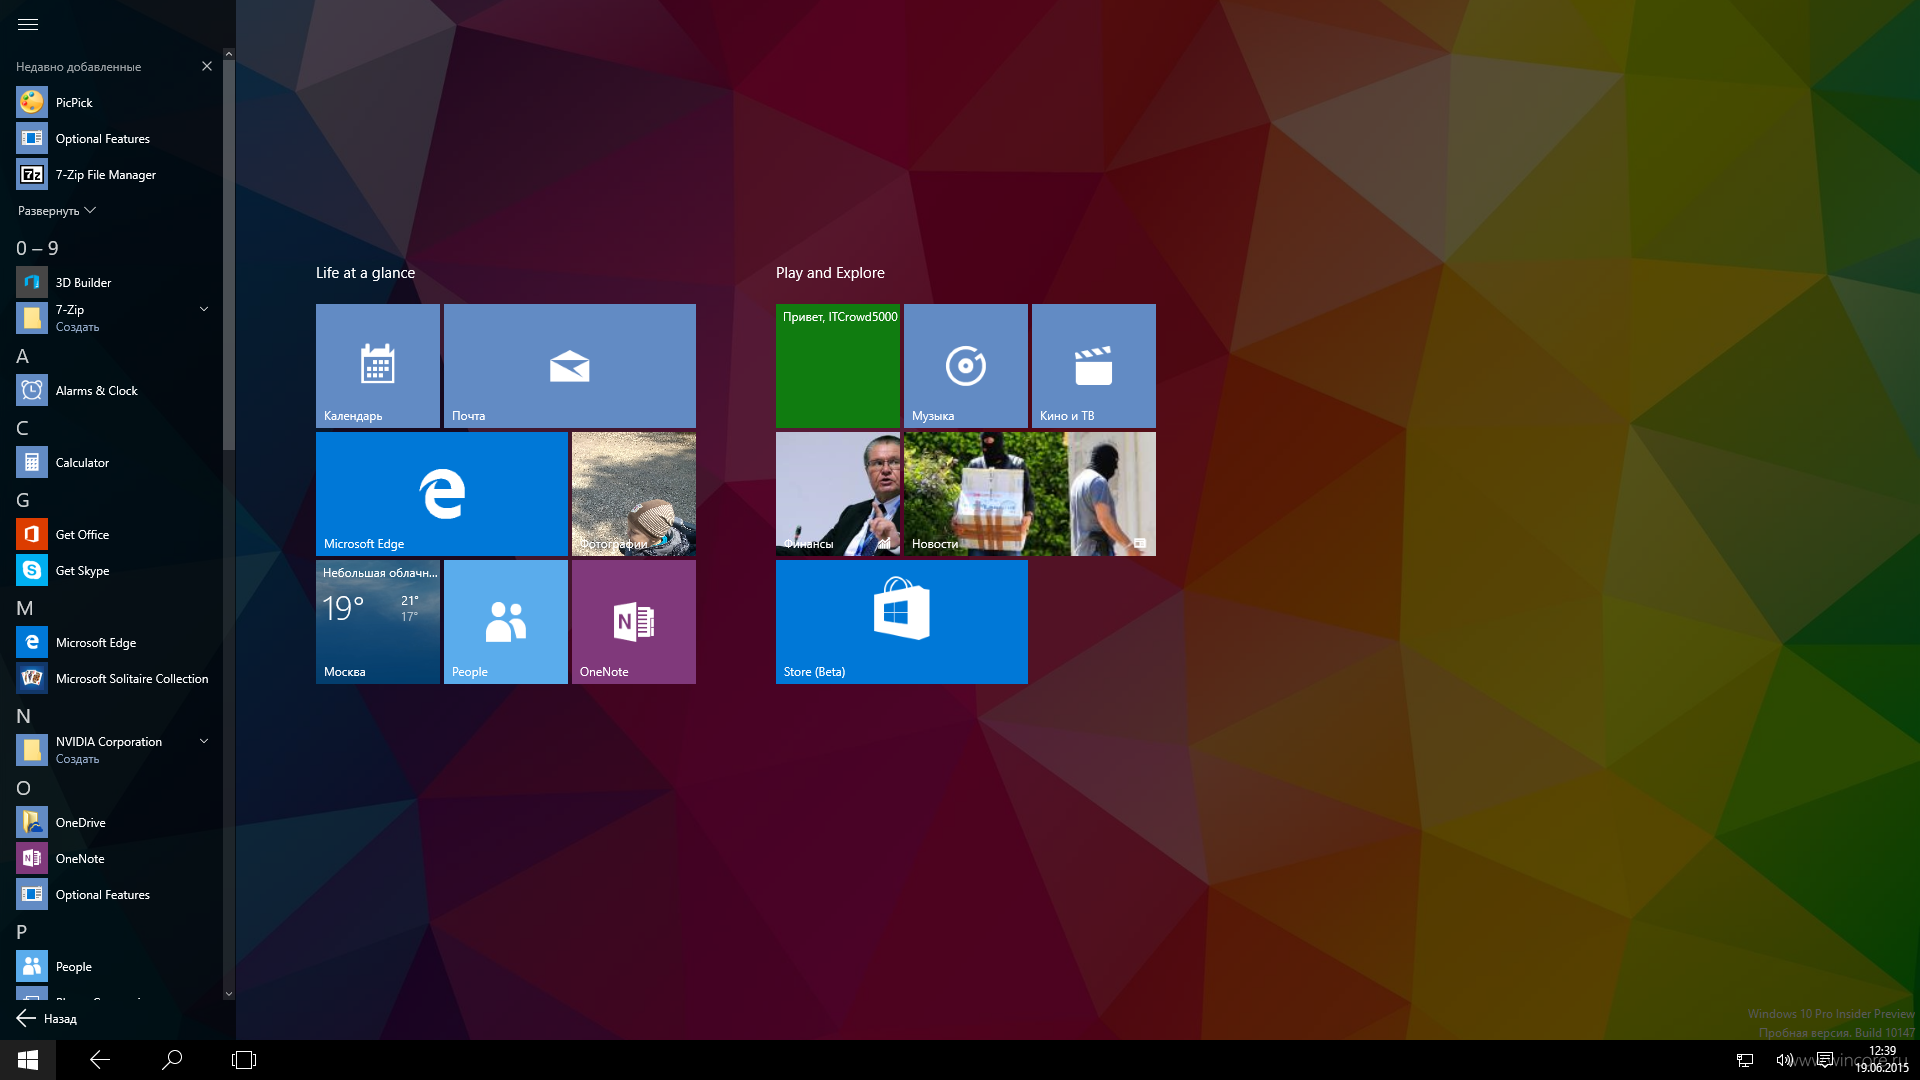Open the Новости news tile
Image resolution: width=1920 pixels, height=1080 pixels.
(1030, 494)
